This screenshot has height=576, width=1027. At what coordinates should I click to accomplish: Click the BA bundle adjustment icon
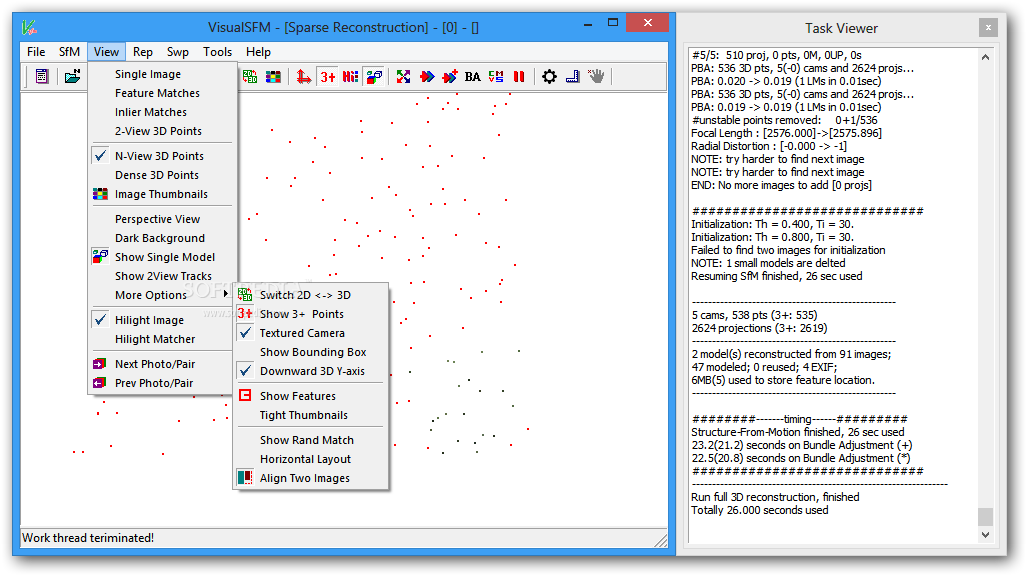click(x=473, y=77)
